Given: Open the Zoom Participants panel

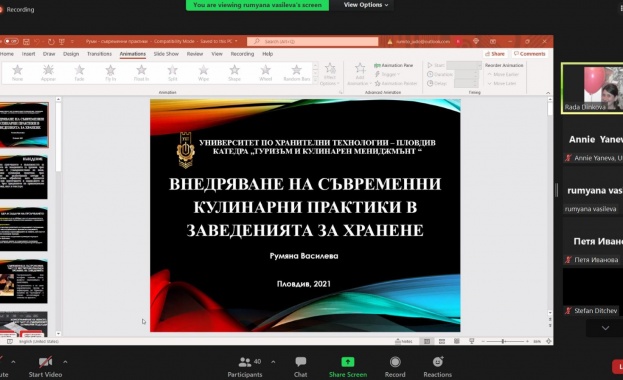Looking at the screenshot, I should (x=244, y=367).
